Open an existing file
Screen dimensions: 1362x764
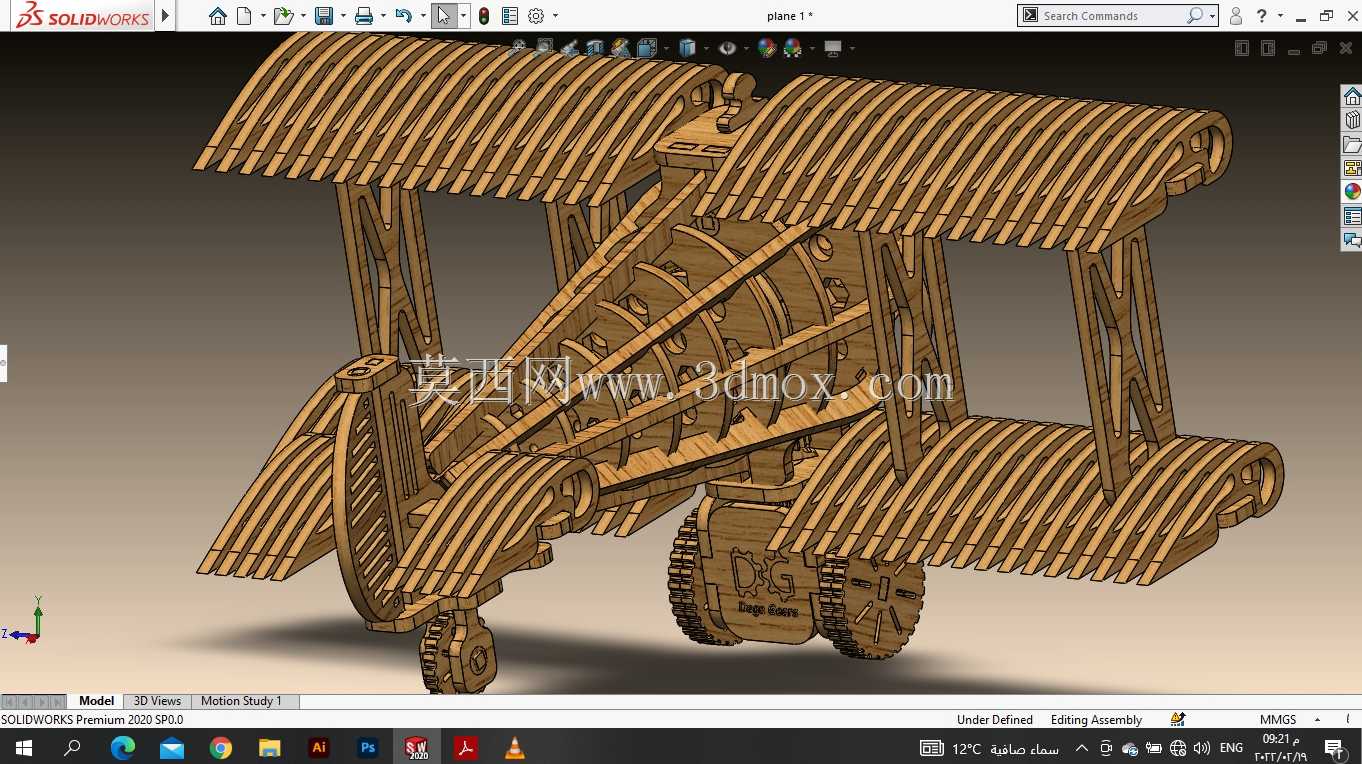point(284,16)
